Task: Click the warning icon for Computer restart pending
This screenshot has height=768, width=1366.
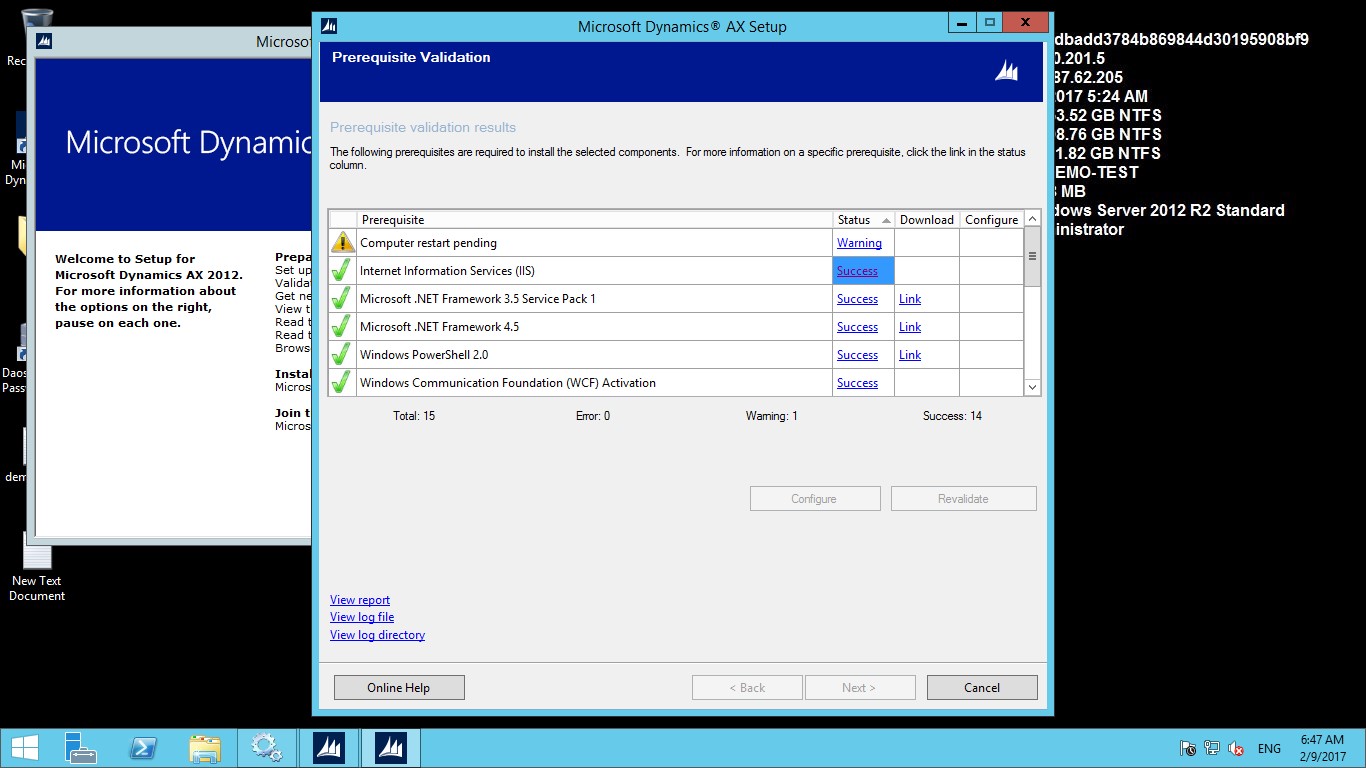Action: click(x=343, y=242)
